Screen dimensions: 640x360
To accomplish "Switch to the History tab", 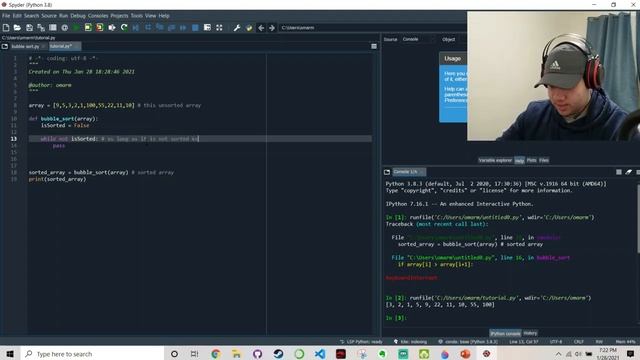I will (x=530, y=333).
